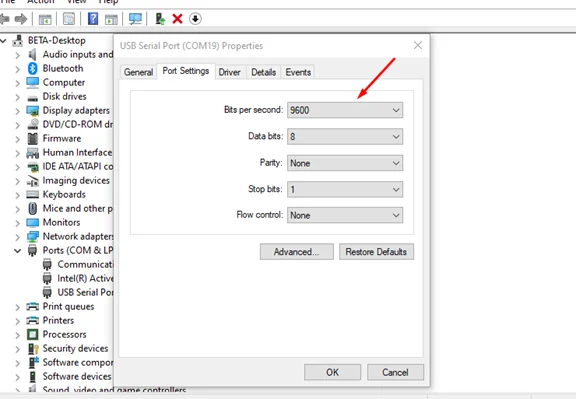The width and height of the screenshot is (576, 399).
Task: Click the Imaging devices icon
Action: (33, 181)
